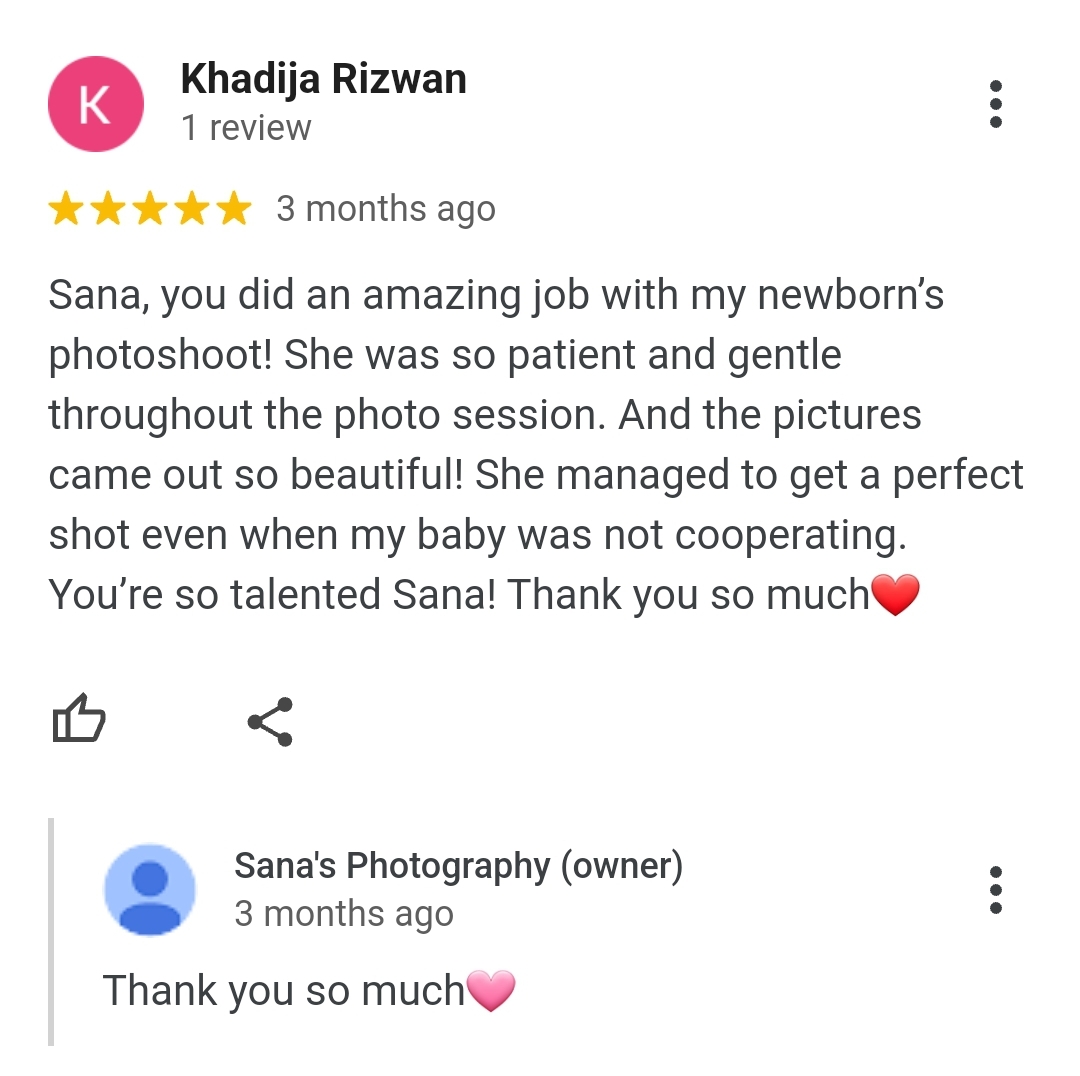The width and height of the screenshot is (1080, 1076).
Task: Open the "1 review" contributor link
Action: [246, 128]
